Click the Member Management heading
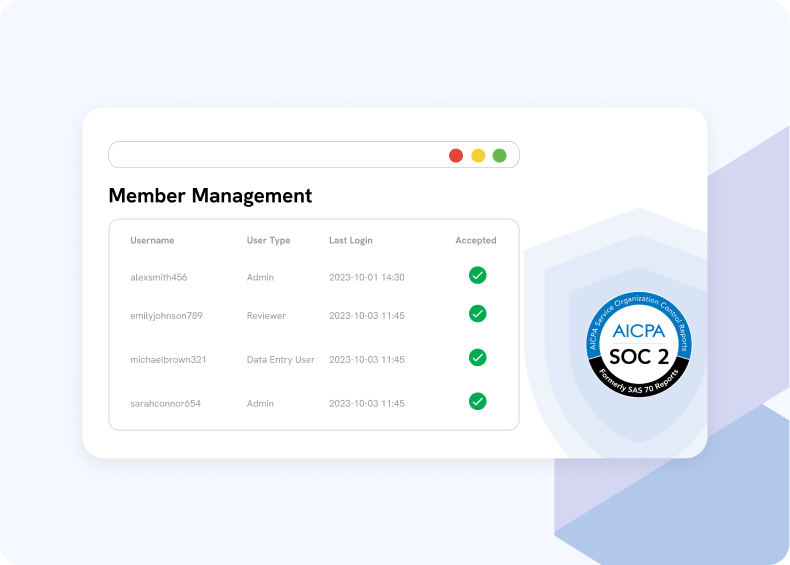Viewport: 790px width, 565px height. (210, 196)
